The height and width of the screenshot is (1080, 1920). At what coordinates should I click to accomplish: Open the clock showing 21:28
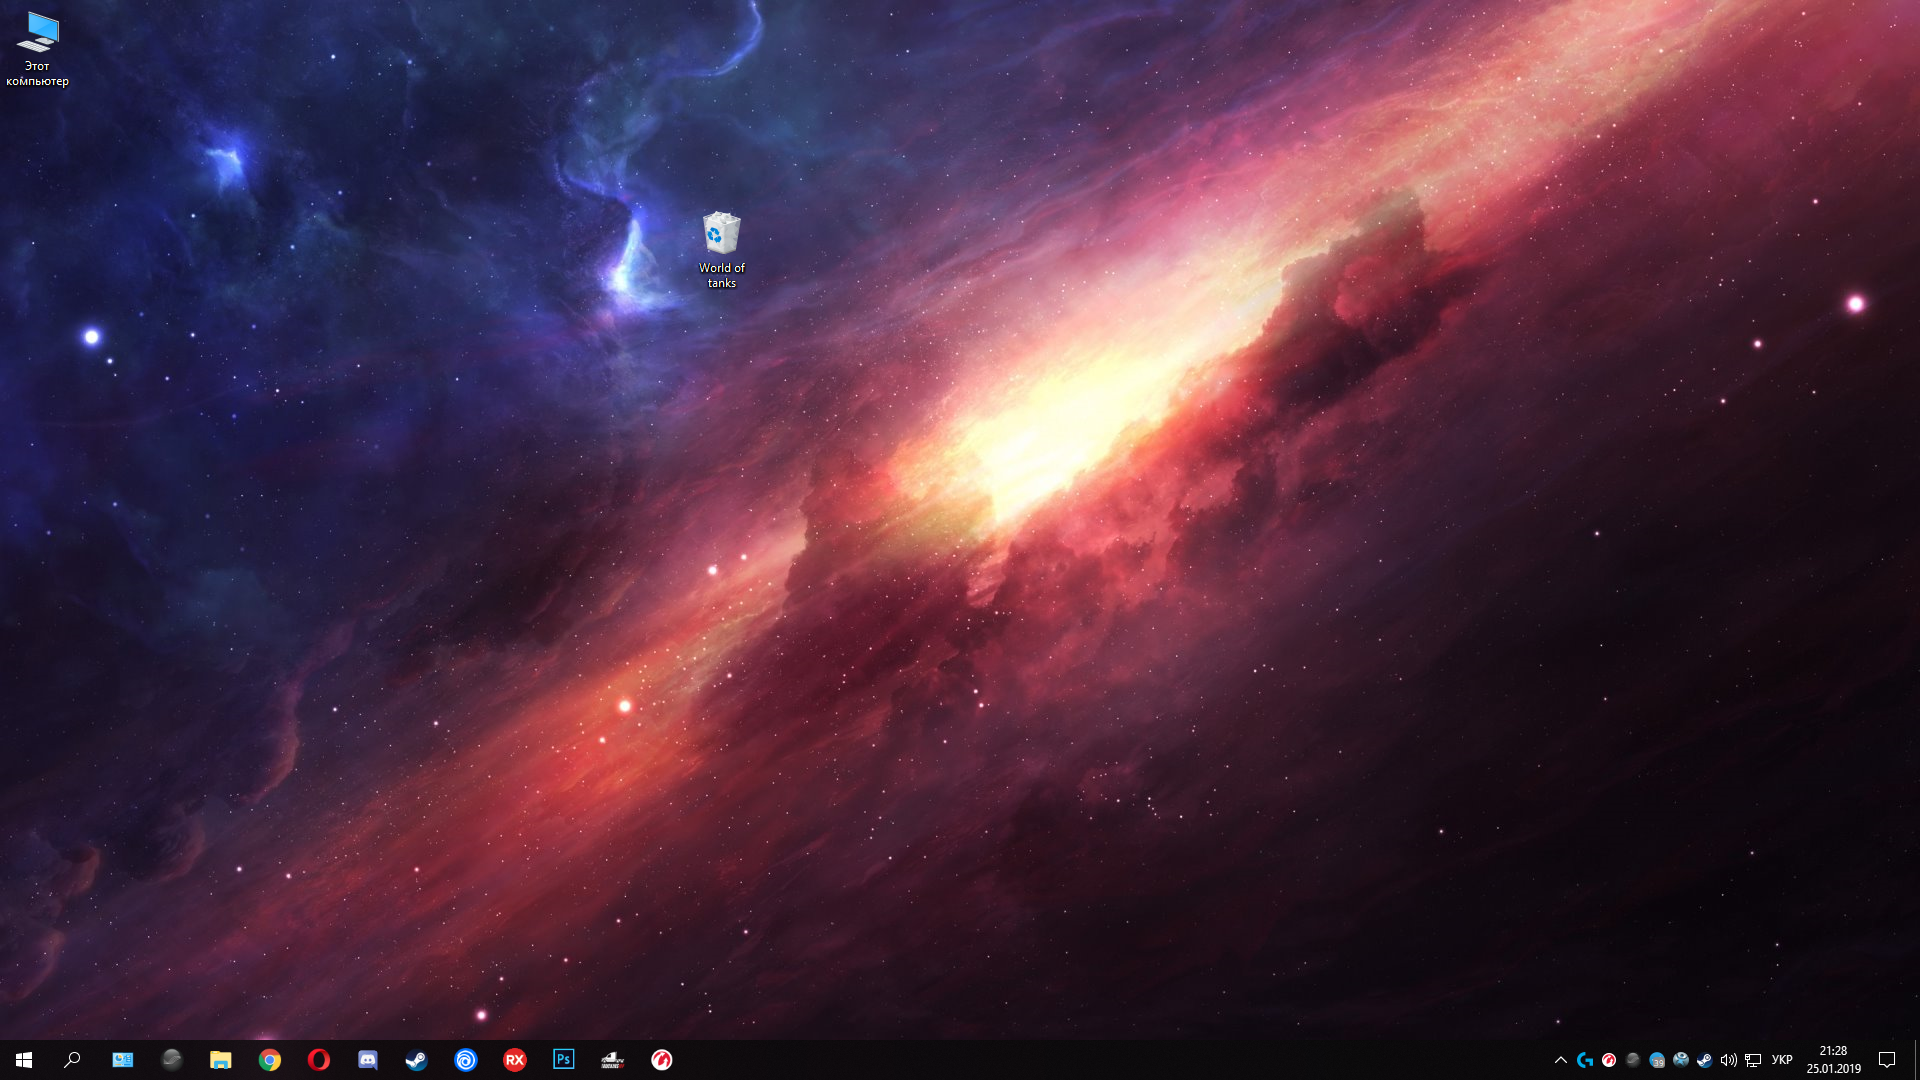point(1833,1060)
